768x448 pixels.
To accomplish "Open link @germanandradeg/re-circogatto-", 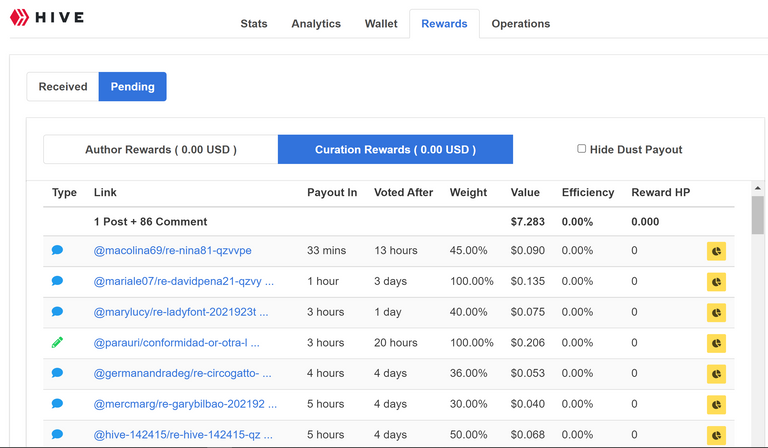I will click(182, 373).
